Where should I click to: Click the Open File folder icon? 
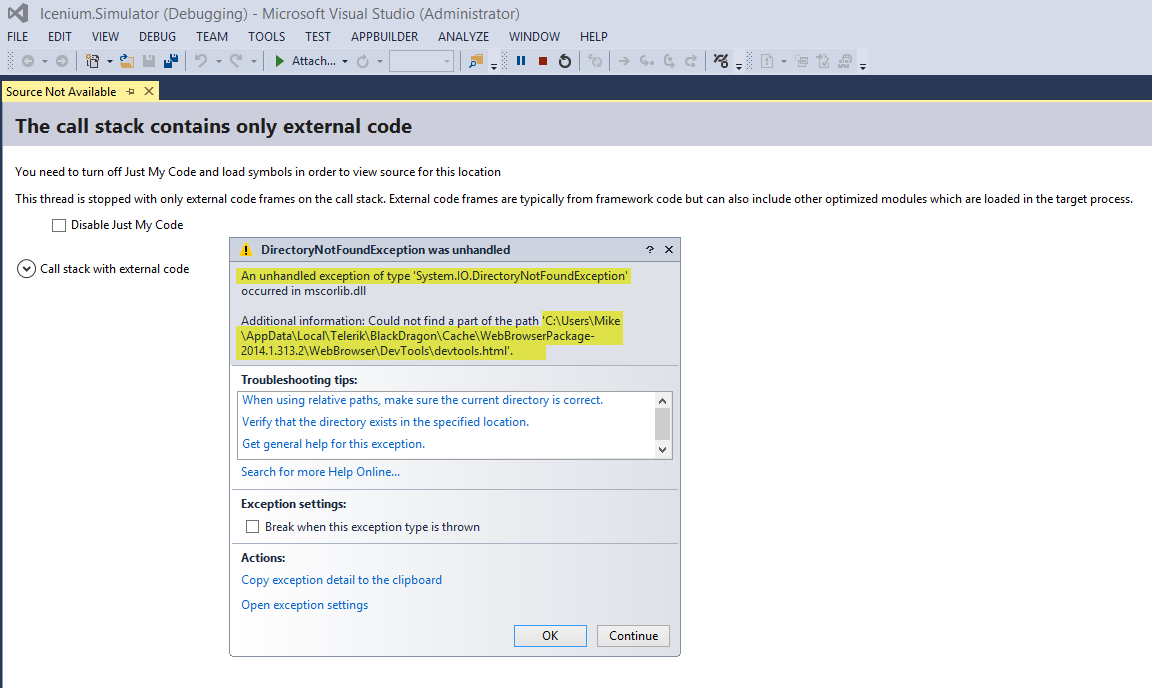coord(127,61)
